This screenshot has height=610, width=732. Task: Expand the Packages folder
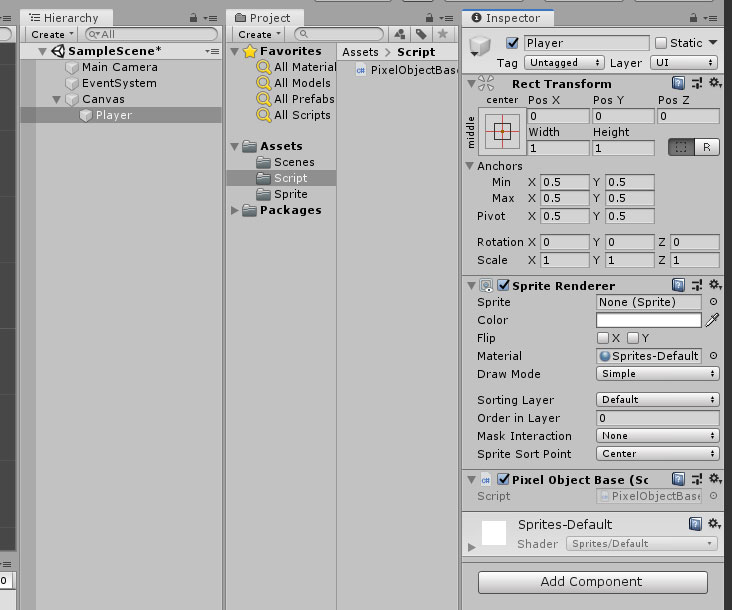tap(234, 210)
